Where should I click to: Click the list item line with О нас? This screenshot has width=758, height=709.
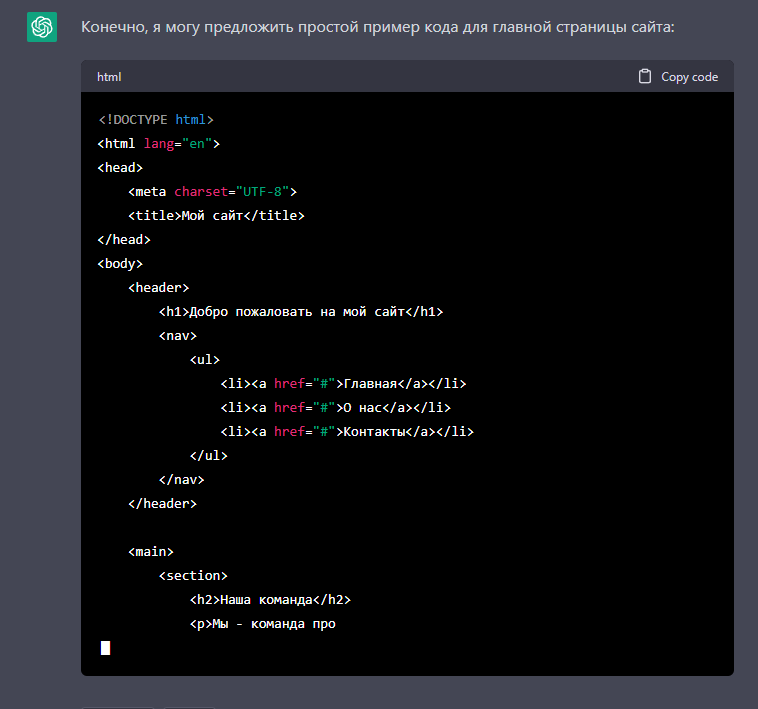(x=335, y=407)
